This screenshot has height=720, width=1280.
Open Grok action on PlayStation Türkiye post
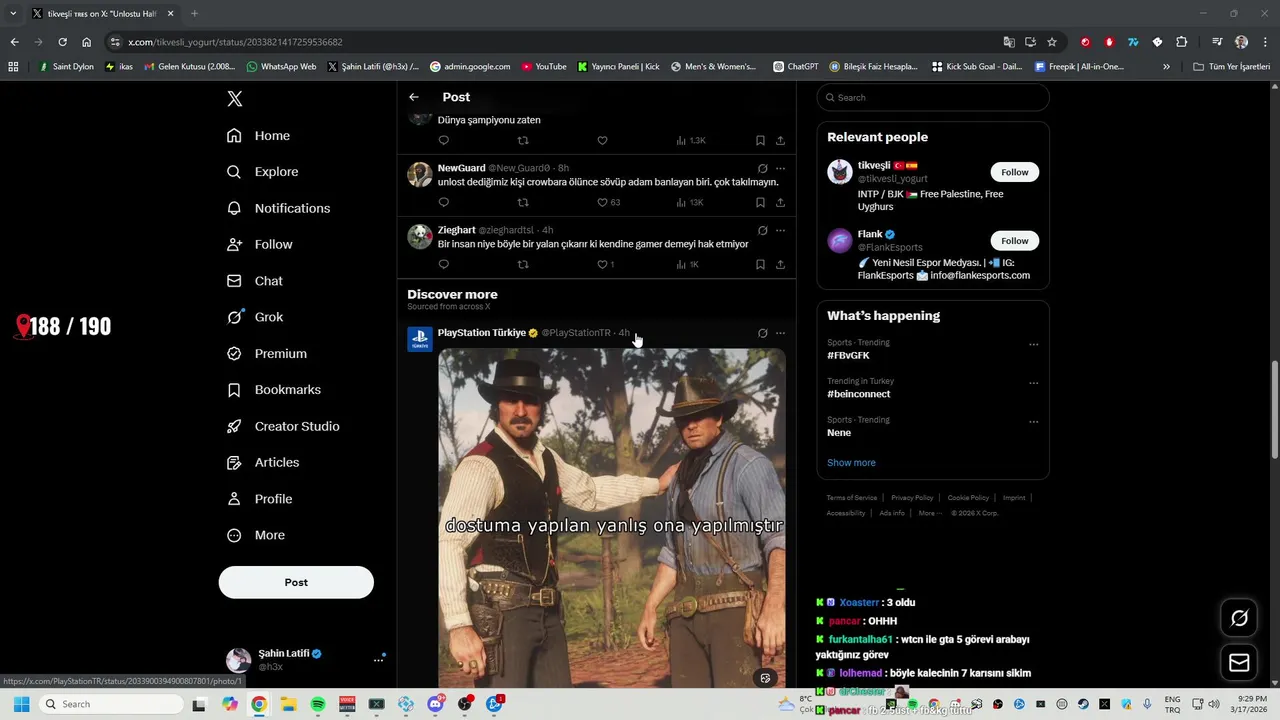[762, 333]
